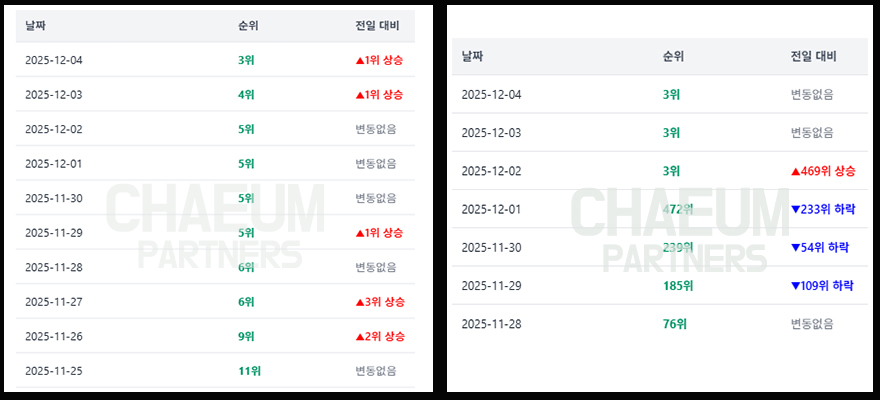Screen dimensions: 880x400
Task: Click 전일 대비 header in right table
Action: click(813, 57)
